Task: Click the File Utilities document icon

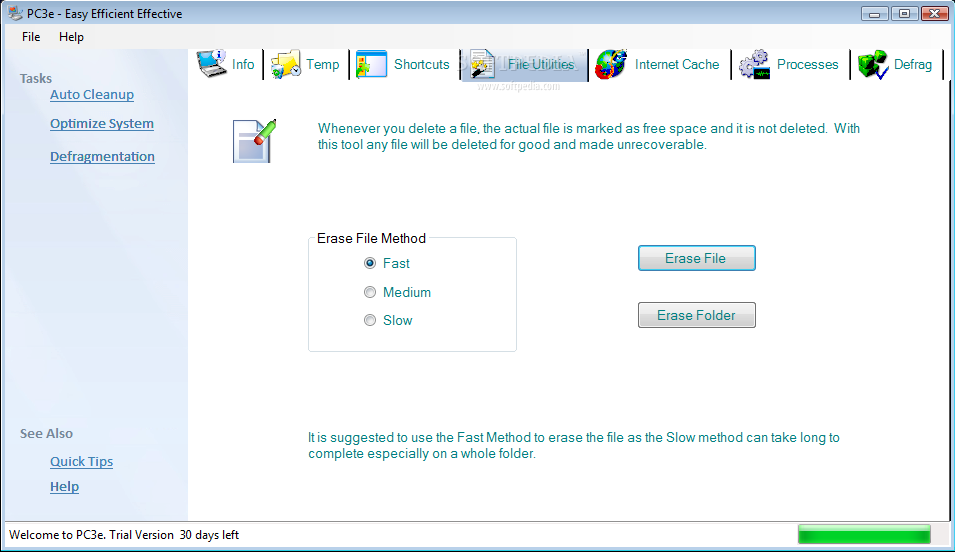Action: [482, 64]
